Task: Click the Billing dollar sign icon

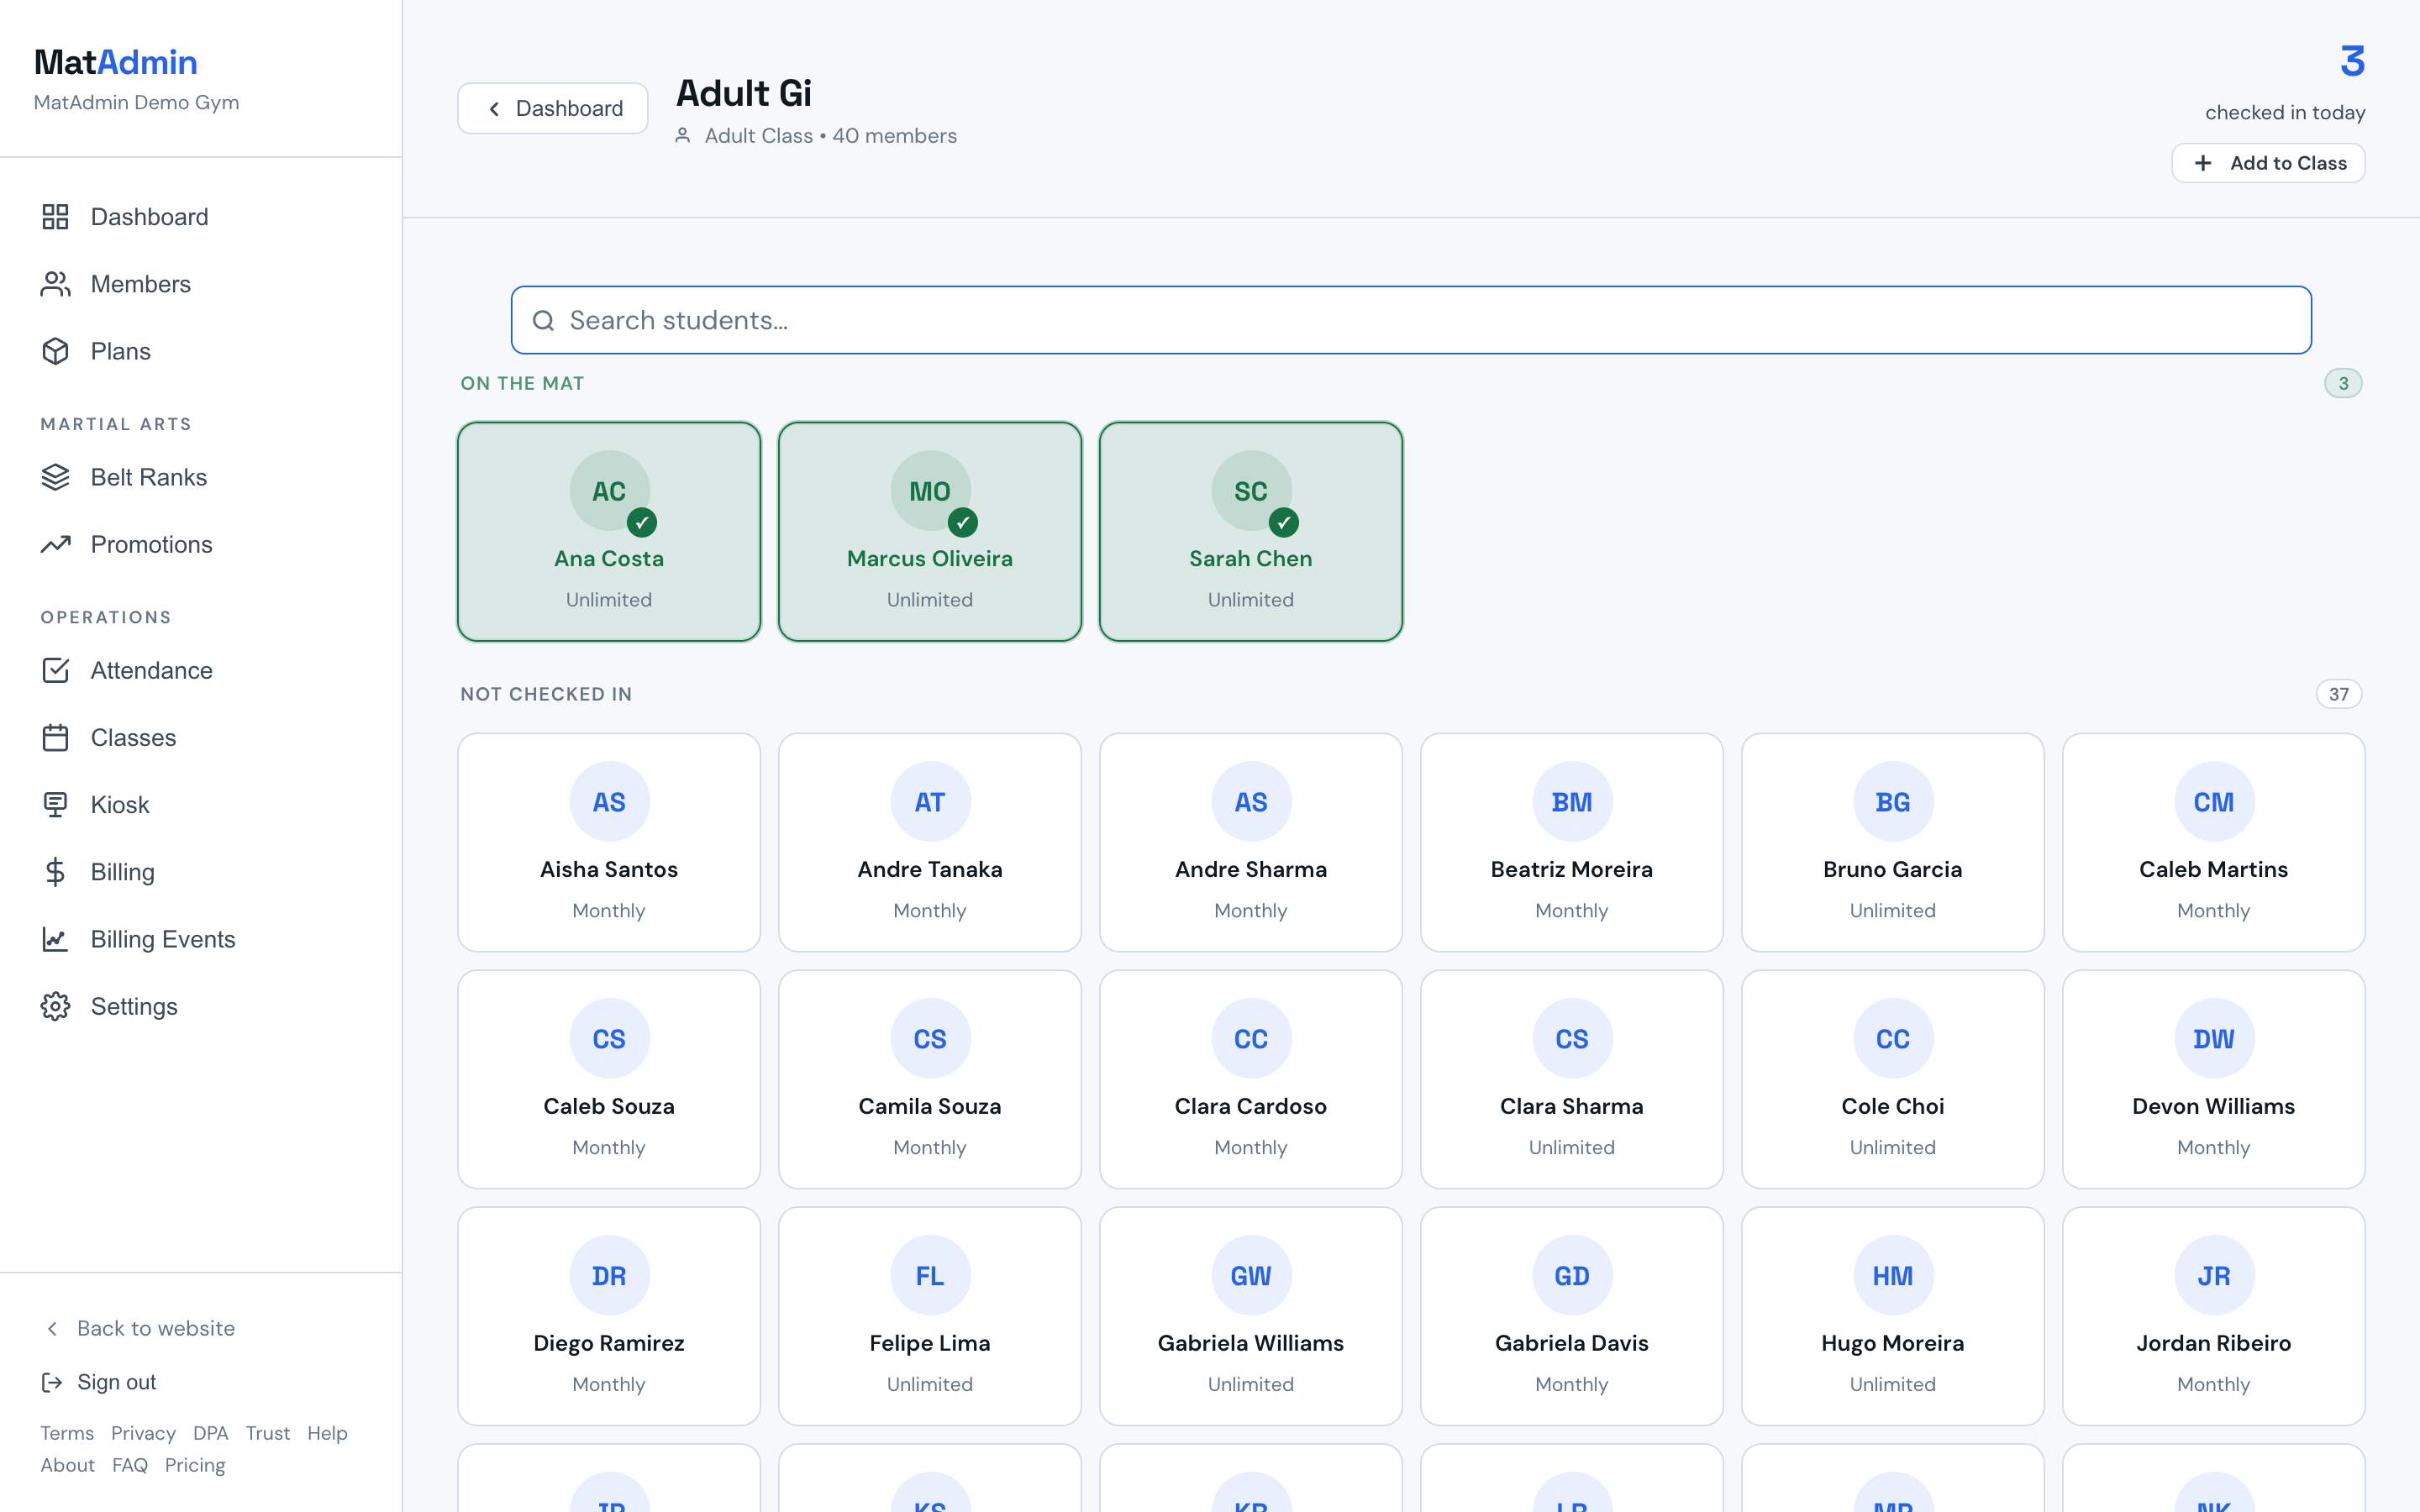Action: coord(55,871)
